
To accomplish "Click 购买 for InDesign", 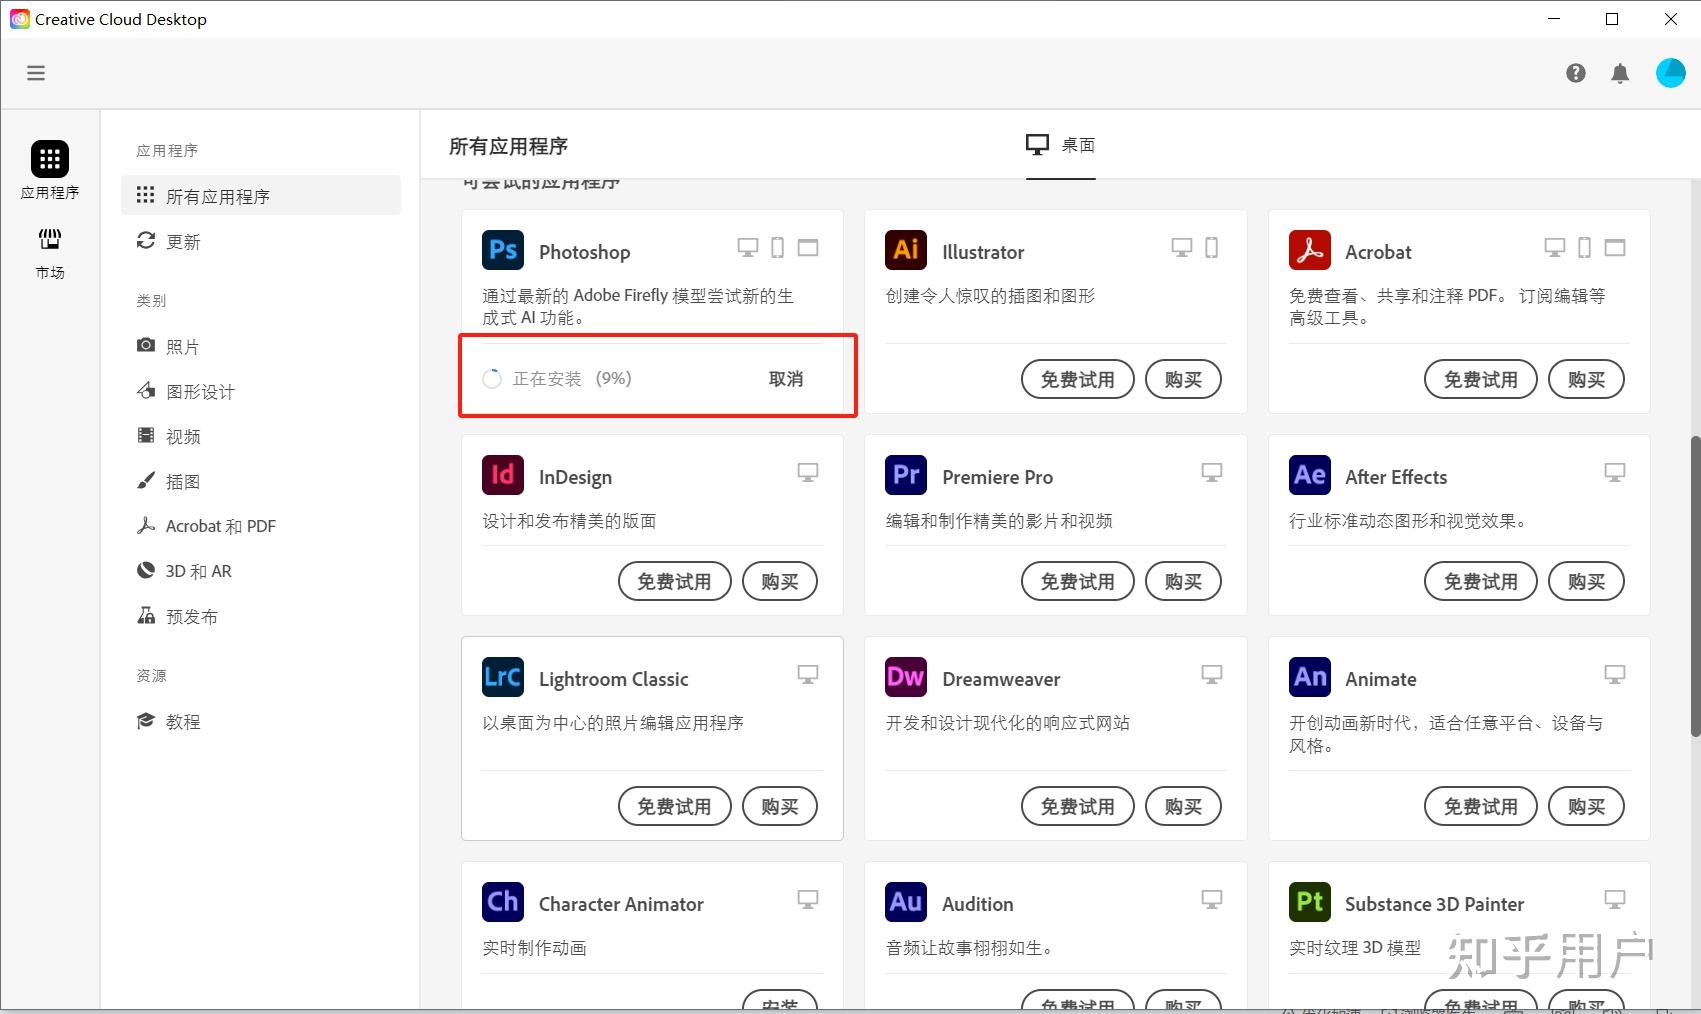I will 780,581.
